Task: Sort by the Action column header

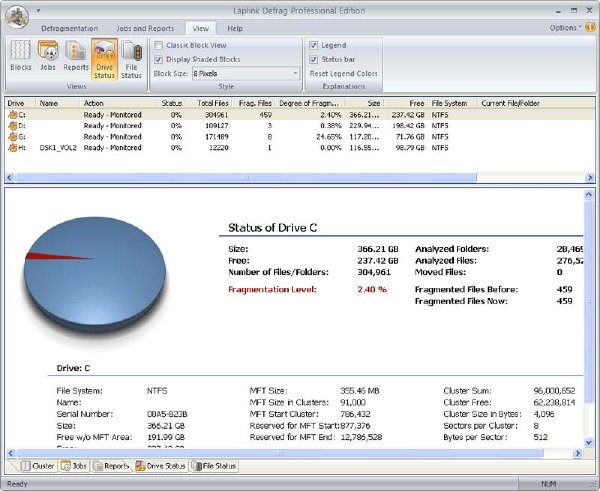Action: pos(118,103)
